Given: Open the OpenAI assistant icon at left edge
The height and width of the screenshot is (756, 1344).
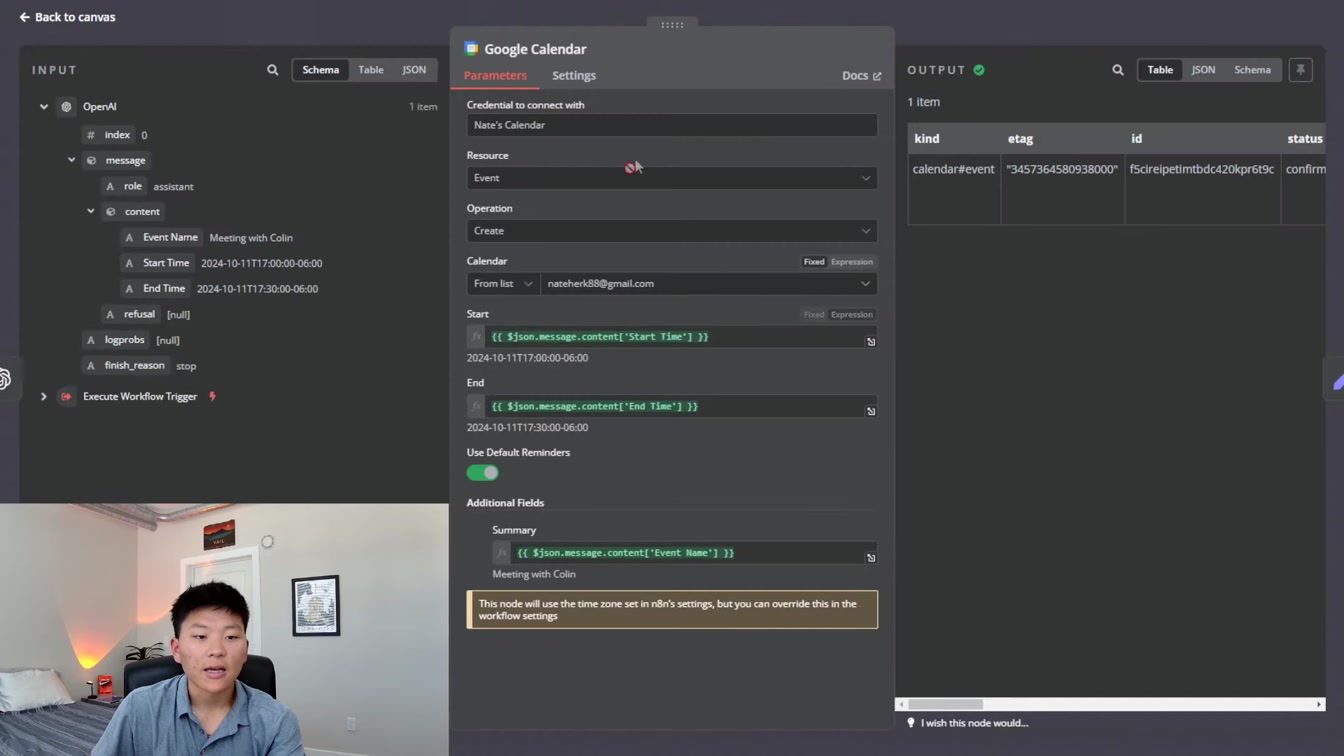Looking at the screenshot, I should point(5,379).
